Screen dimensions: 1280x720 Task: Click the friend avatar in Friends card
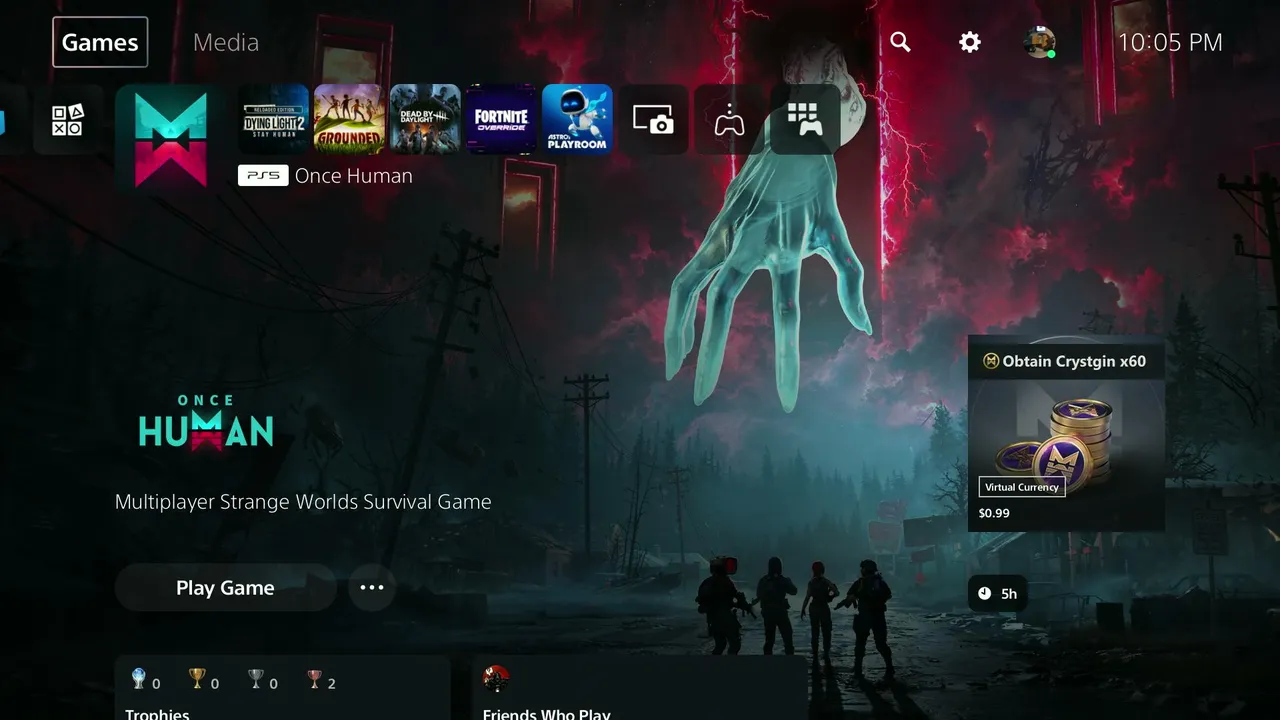click(x=496, y=679)
